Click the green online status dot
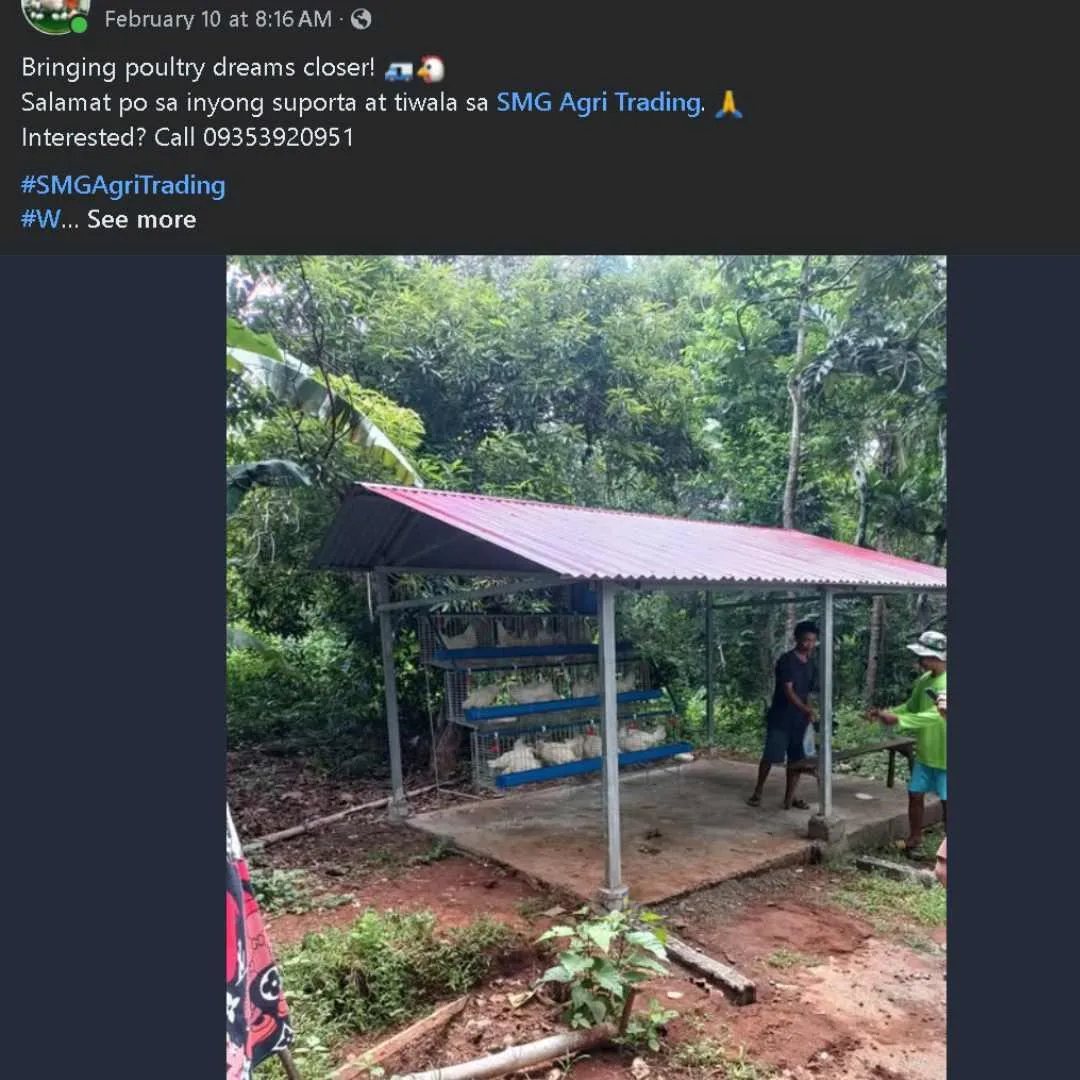The width and height of the screenshot is (1080, 1080). click(79, 25)
